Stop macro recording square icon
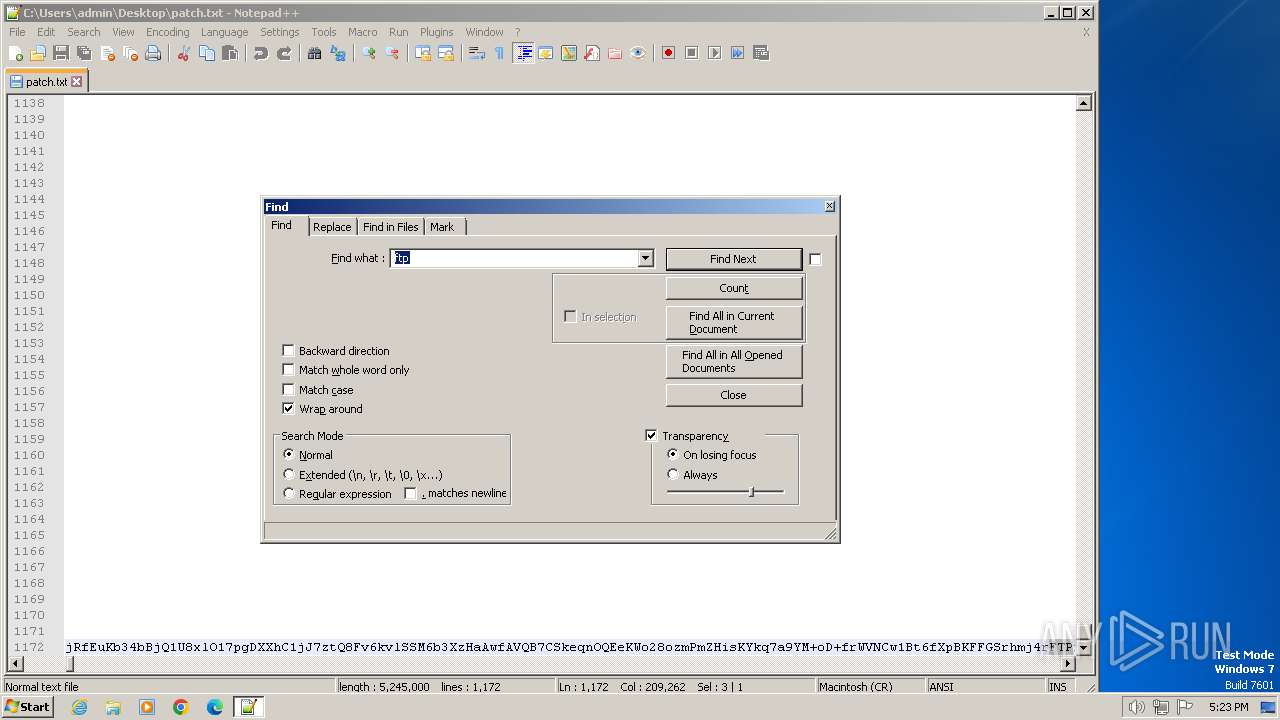The image size is (1280, 720). [x=692, y=53]
